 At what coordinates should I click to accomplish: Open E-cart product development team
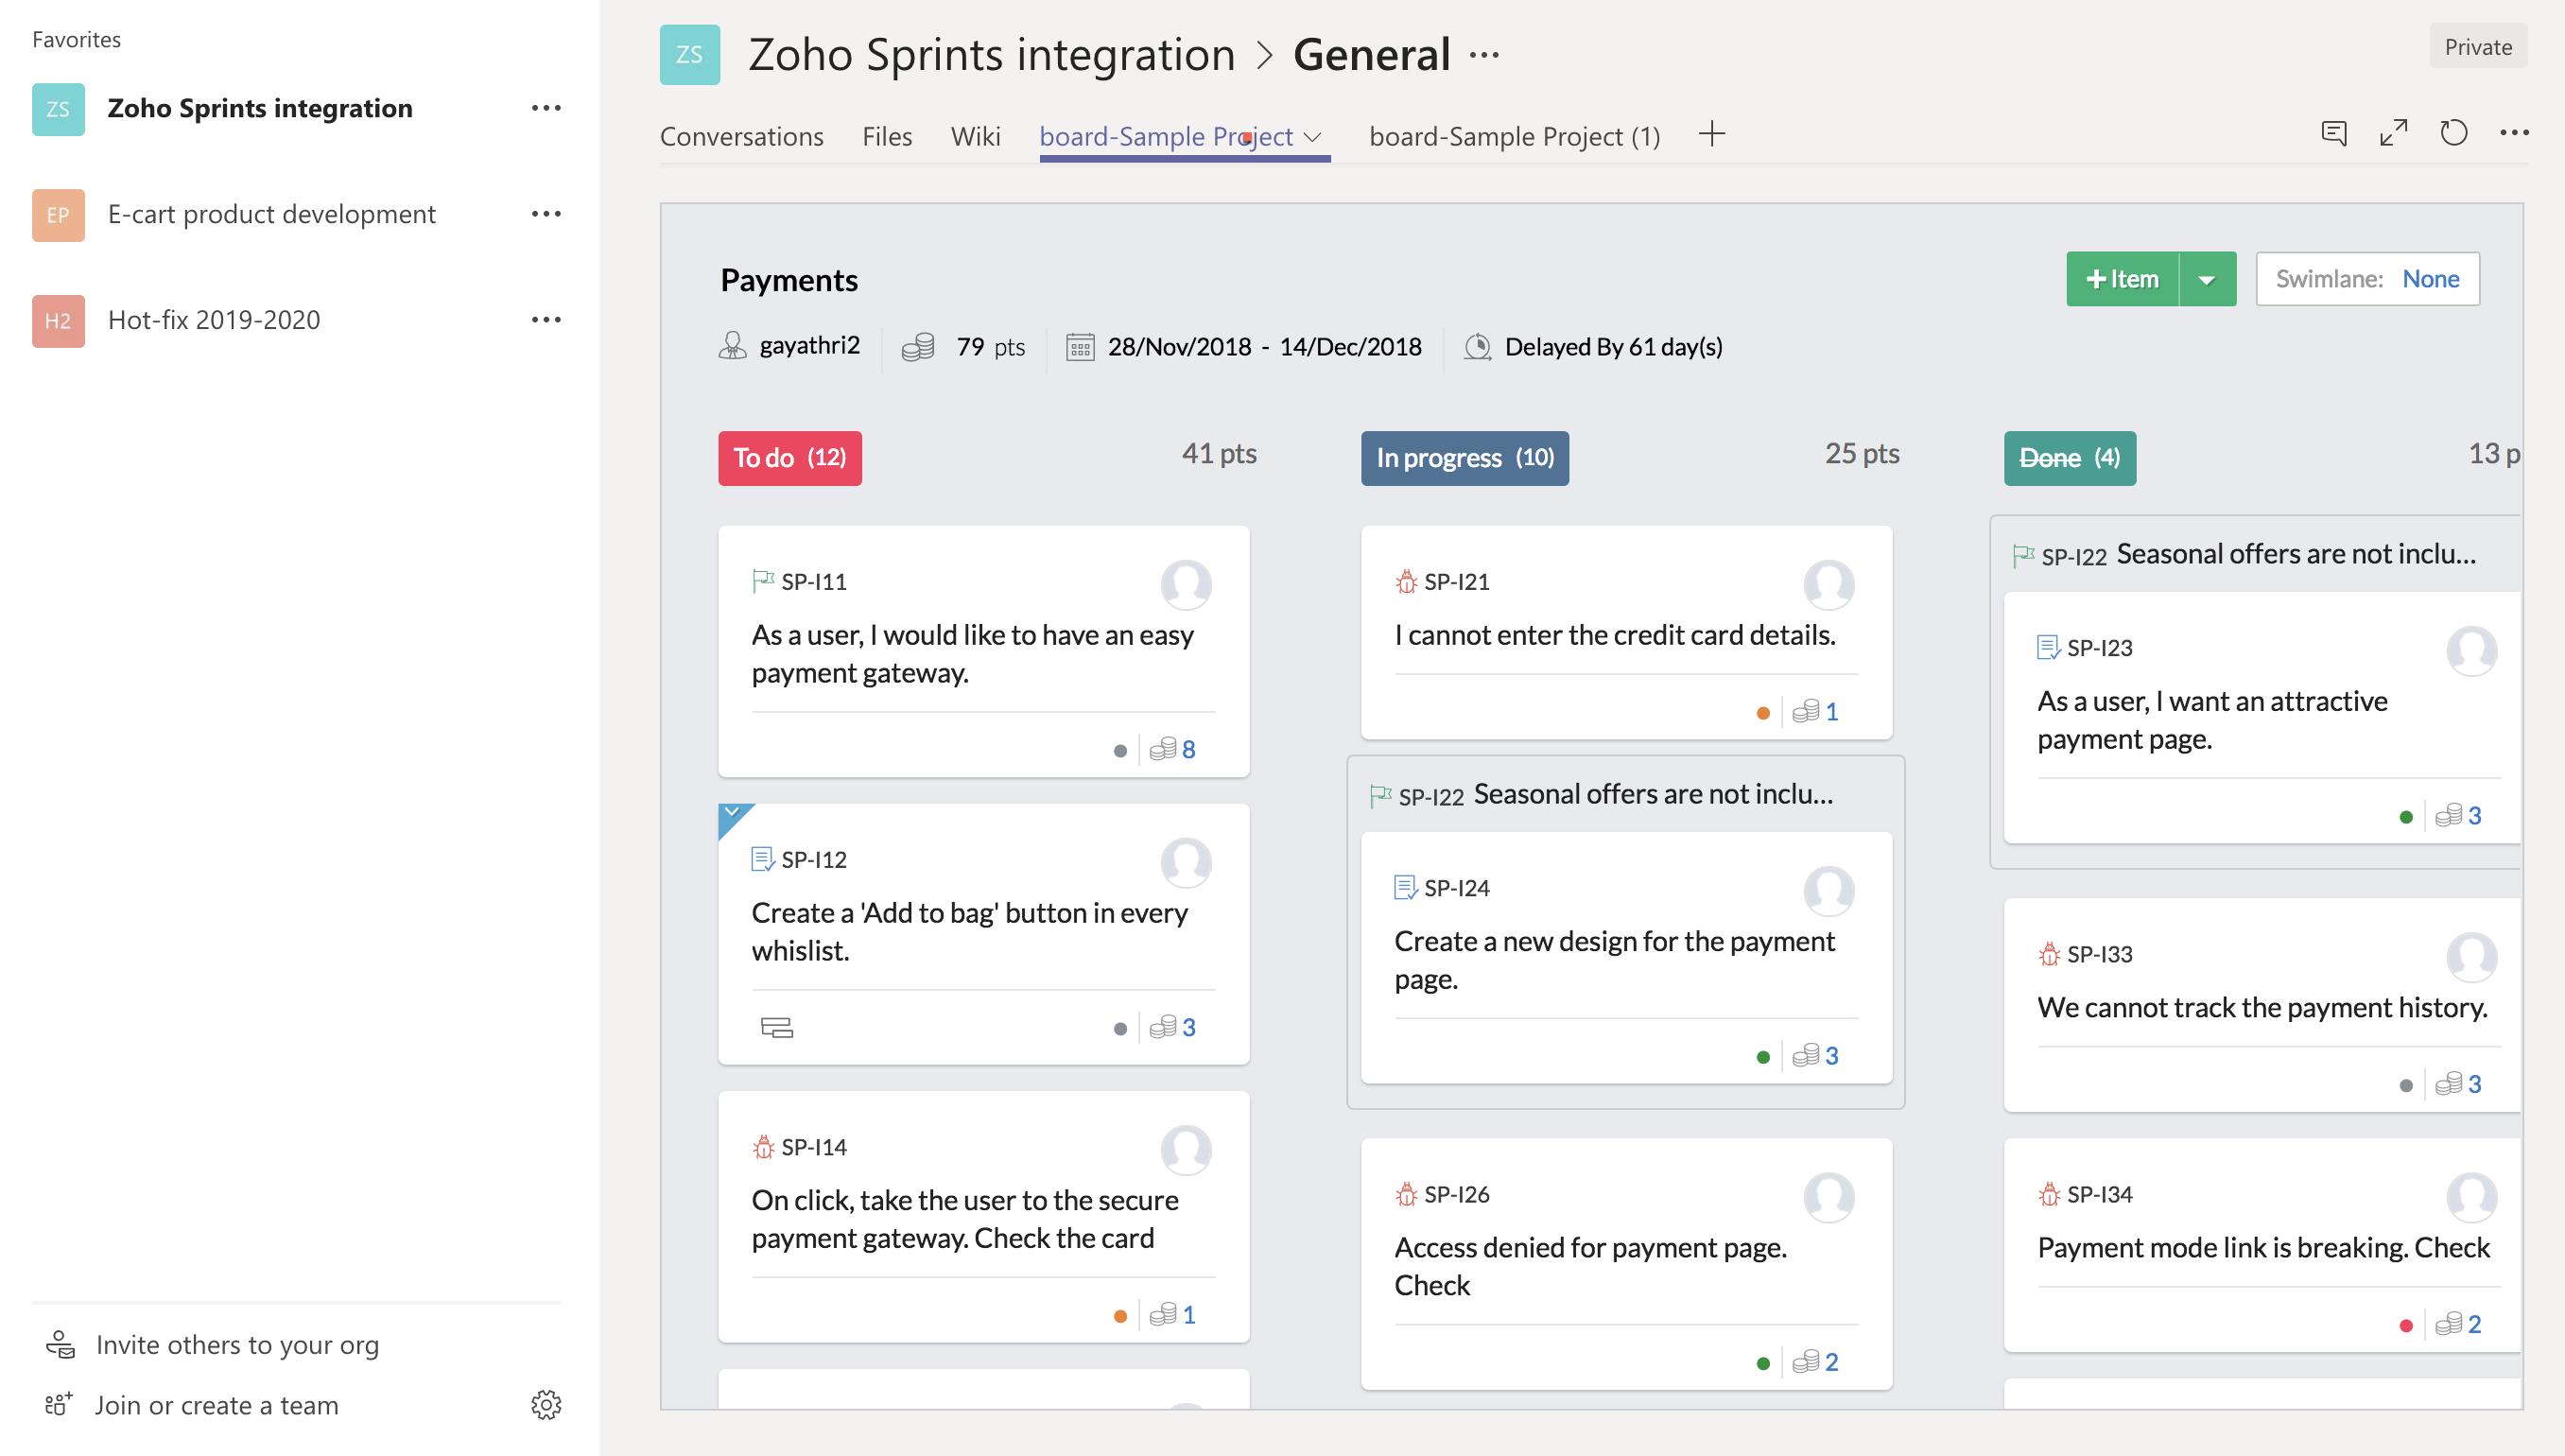point(271,214)
